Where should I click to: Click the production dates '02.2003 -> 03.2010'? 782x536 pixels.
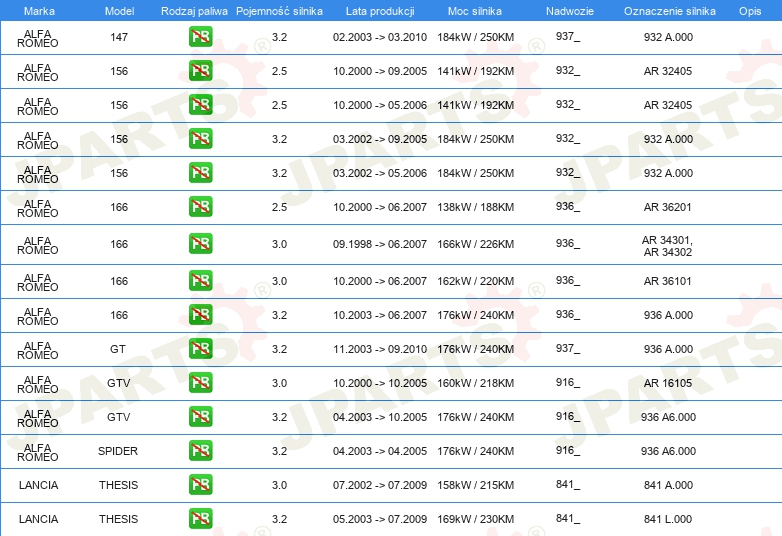tap(380, 37)
